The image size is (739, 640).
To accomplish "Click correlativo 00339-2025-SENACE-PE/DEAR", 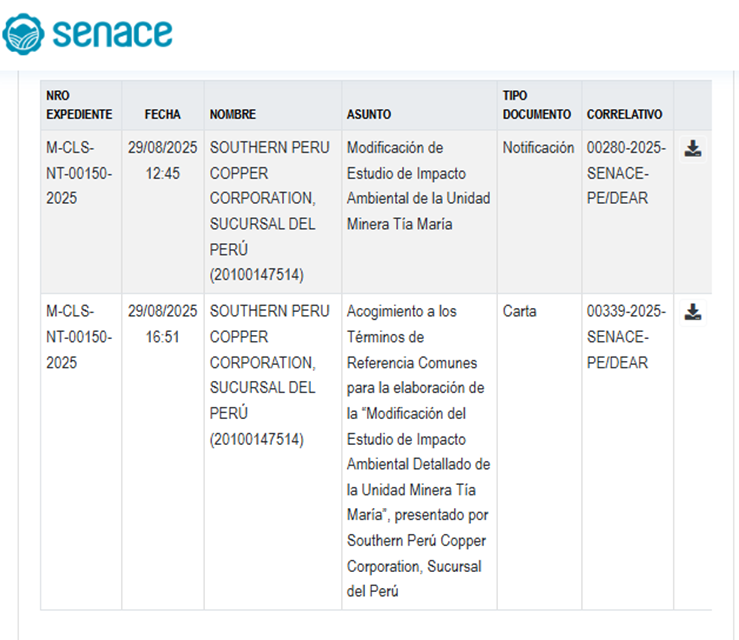I will click(626, 337).
